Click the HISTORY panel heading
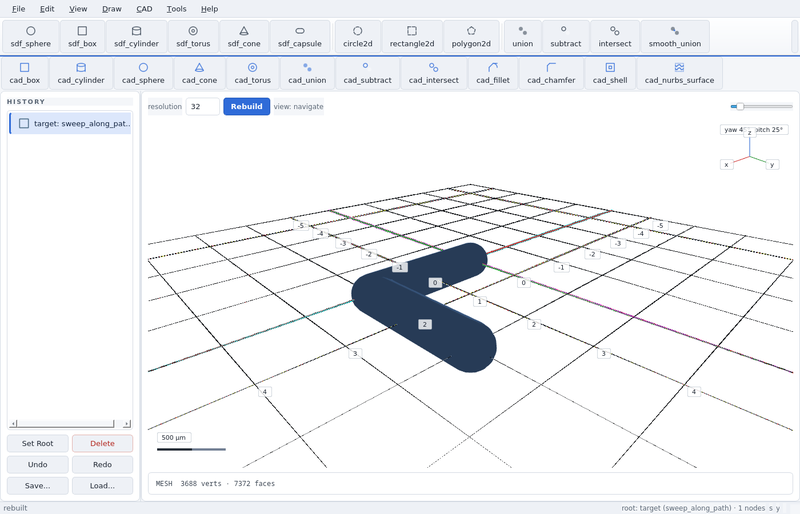The height and width of the screenshot is (514, 800). pyautogui.click(x=26, y=102)
